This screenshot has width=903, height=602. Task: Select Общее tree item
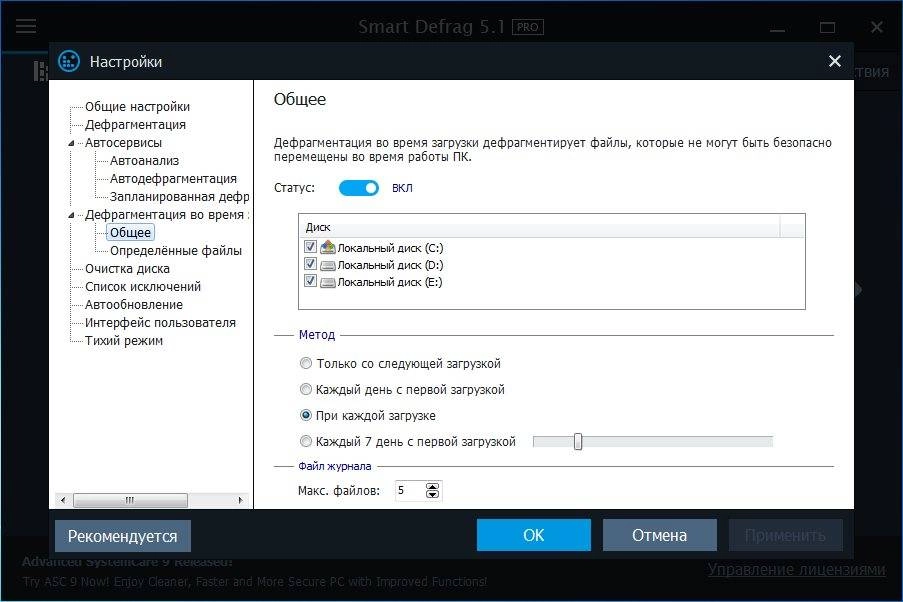[130, 233]
